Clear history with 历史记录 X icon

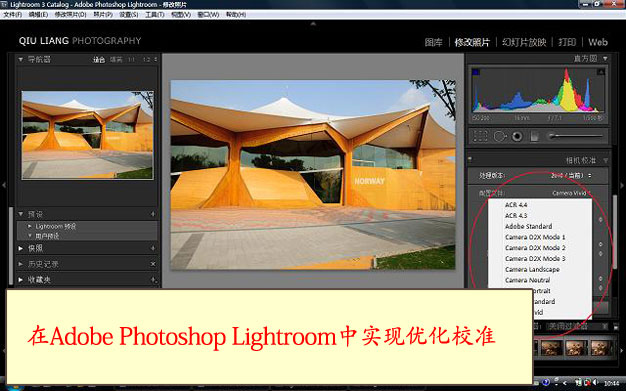click(153, 264)
